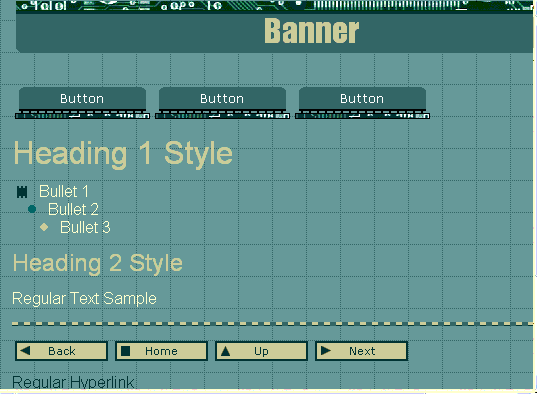Click the Bullet 1 list item
Image resolution: width=537 pixels, height=394 pixels.
(64, 191)
